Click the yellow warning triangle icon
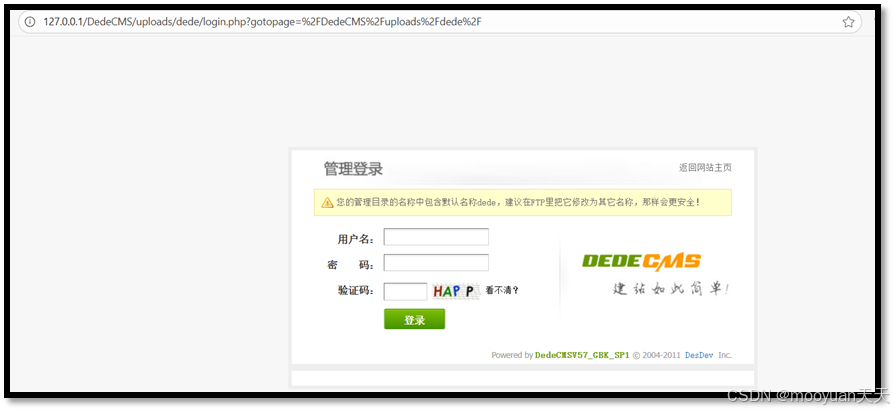The width and height of the screenshot is (894, 411). click(x=327, y=202)
